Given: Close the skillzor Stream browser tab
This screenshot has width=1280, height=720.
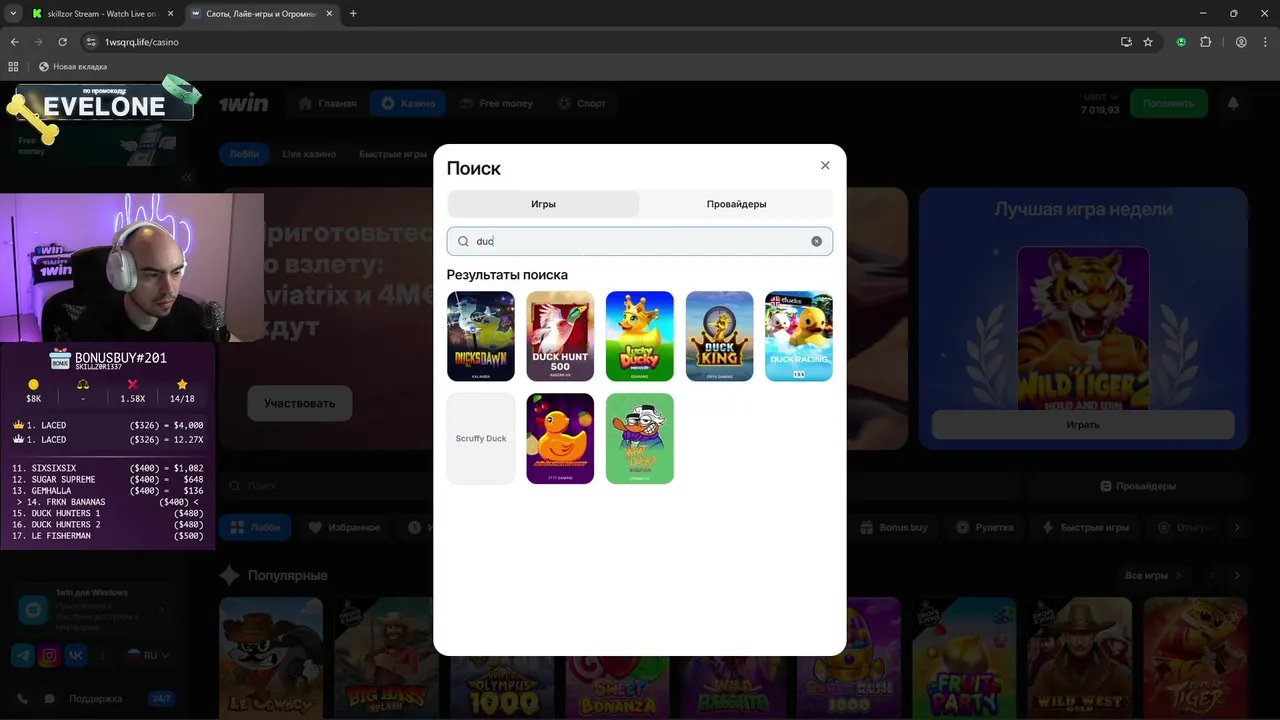Looking at the screenshot, I should 169,14.
